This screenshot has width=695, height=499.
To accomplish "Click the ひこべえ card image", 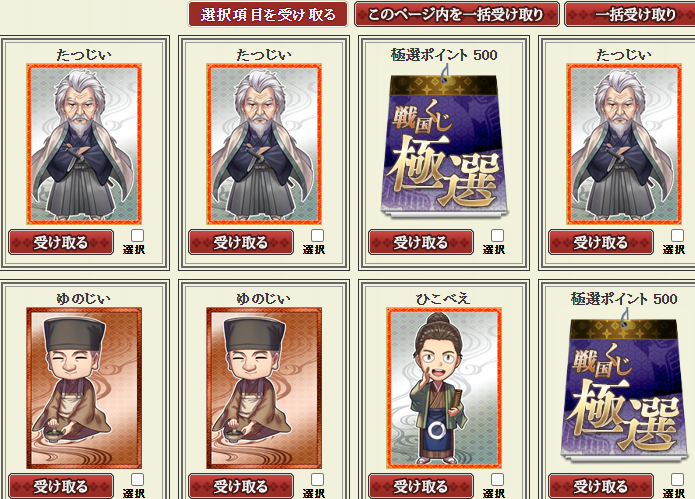I will (444, 388).
